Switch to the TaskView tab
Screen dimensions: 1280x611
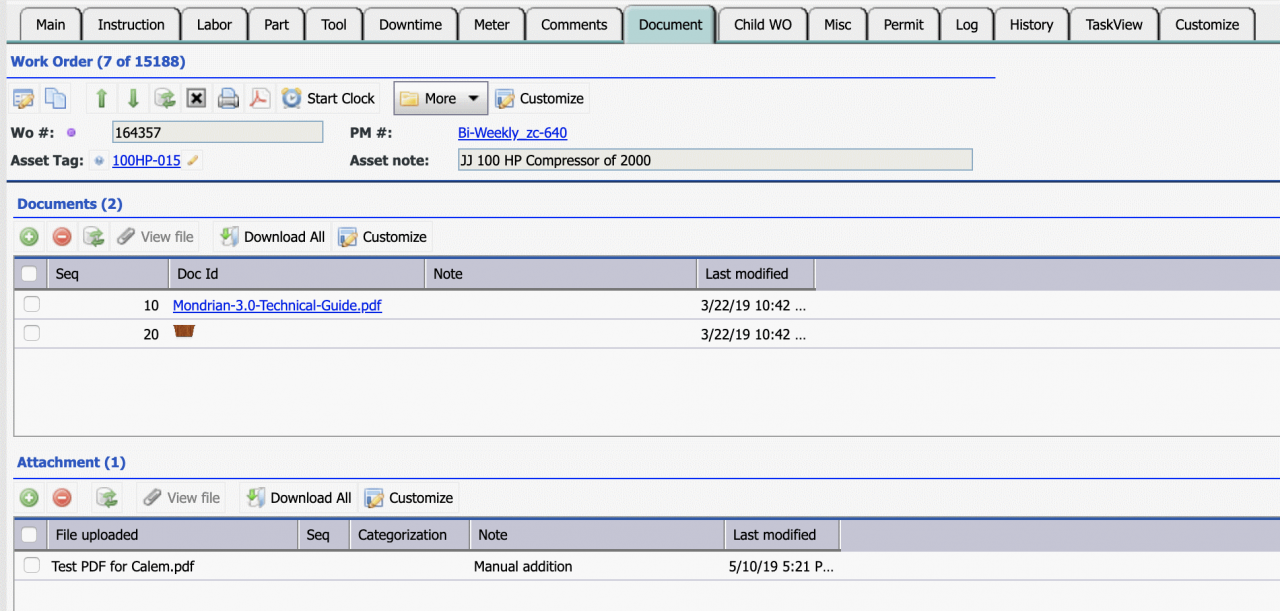(1114, 25)
